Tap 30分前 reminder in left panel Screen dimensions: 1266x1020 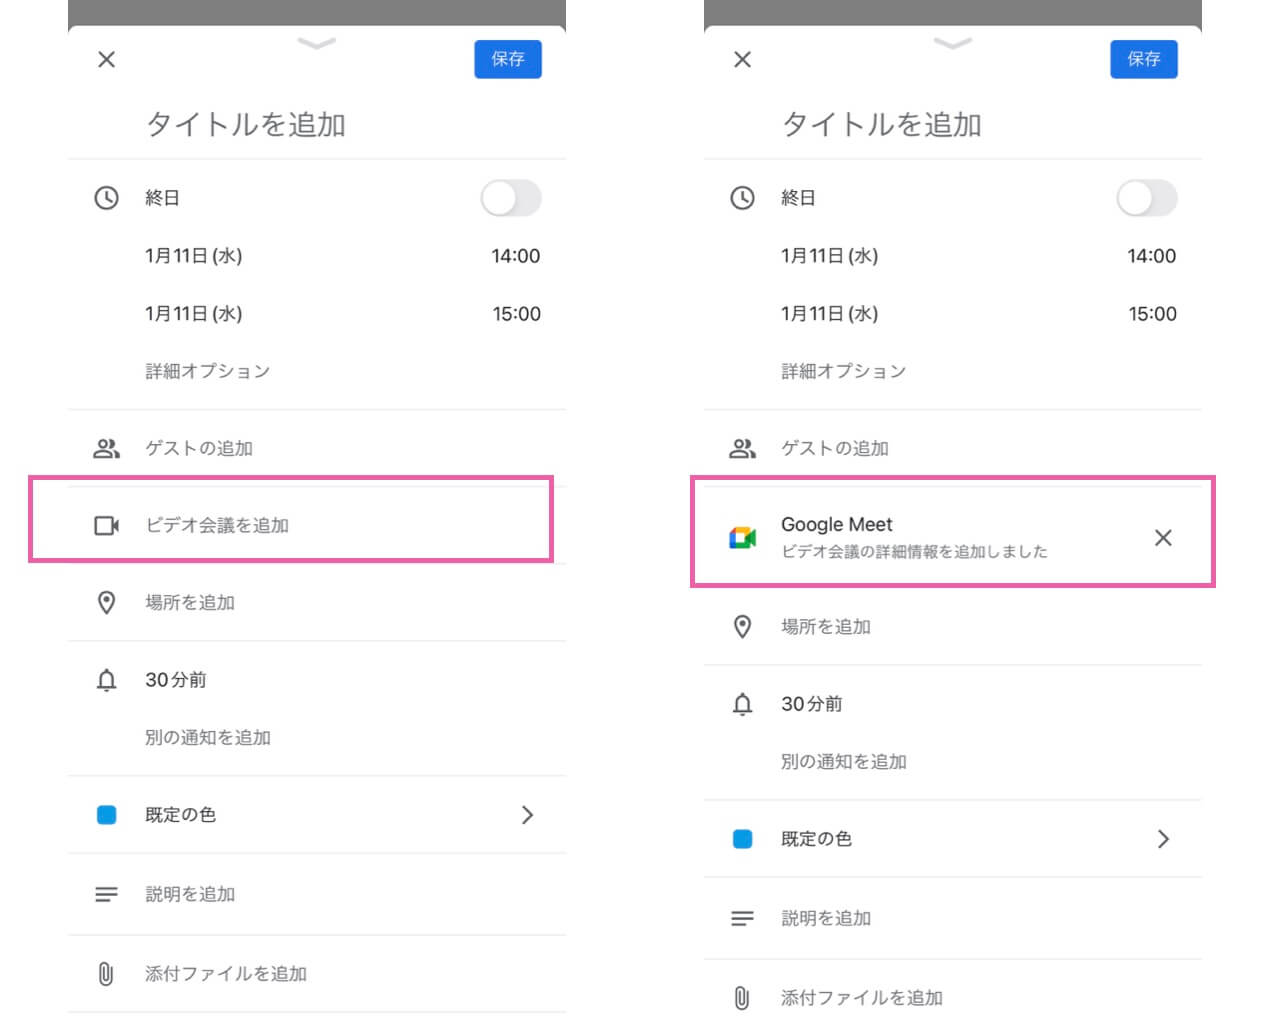point(176,680)
